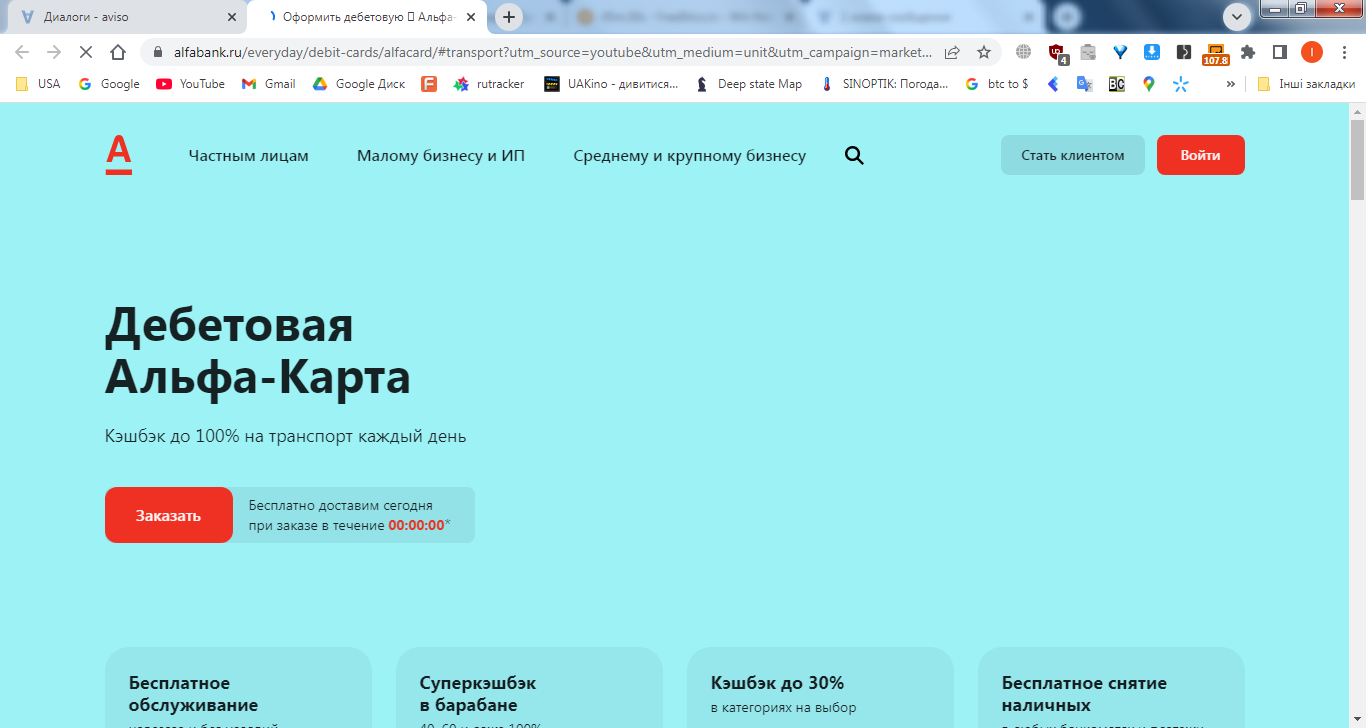Toggle the browser side panel icon
1366x728 pixels.
[1279, 52]
